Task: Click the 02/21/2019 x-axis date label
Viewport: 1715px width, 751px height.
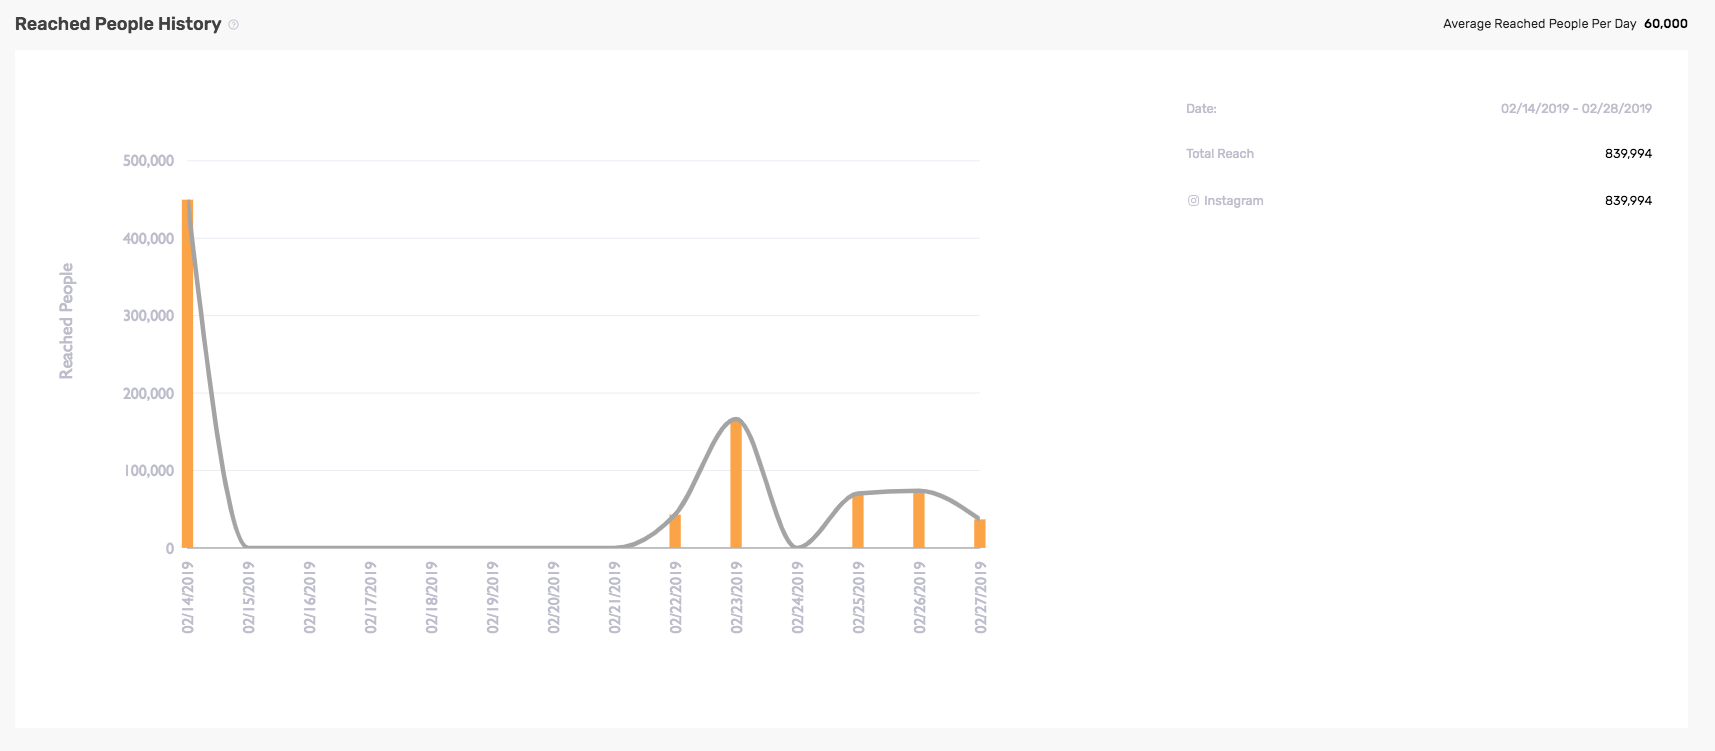Action: (x=615, y=597)
